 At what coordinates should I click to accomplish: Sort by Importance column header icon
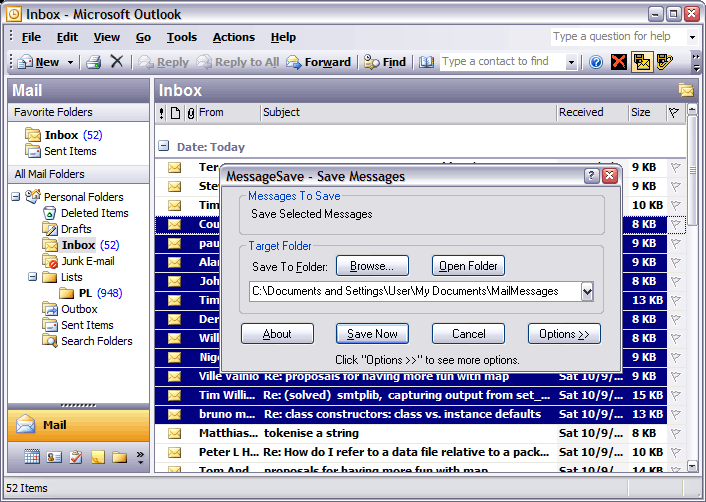click(x=162, y=113)
